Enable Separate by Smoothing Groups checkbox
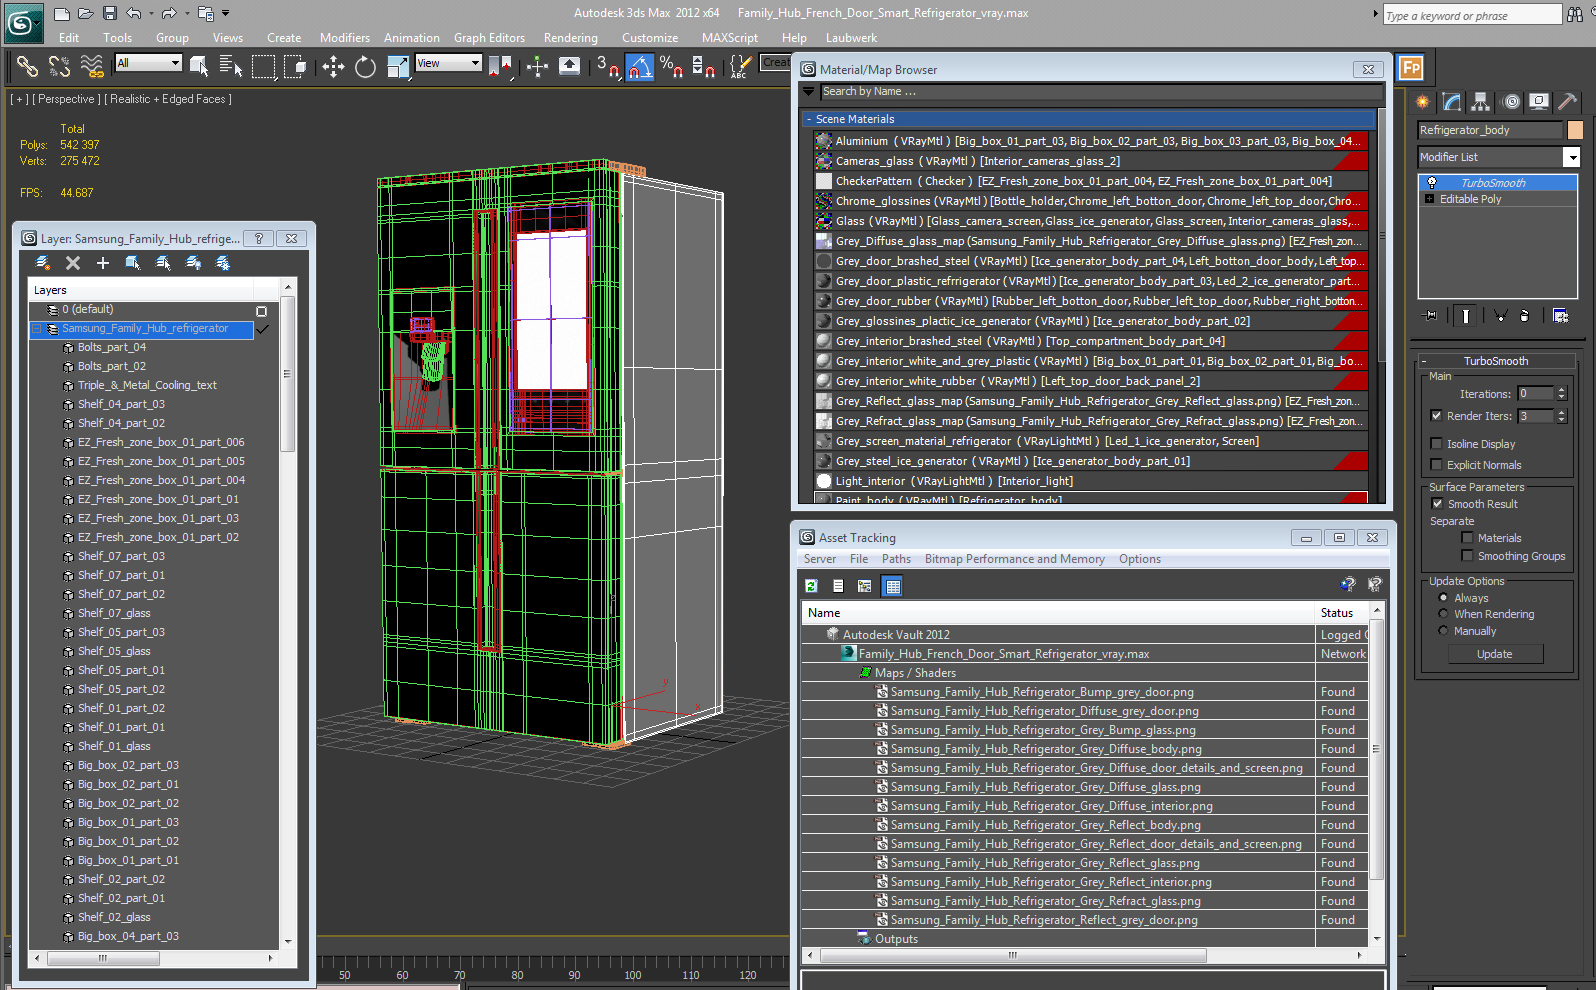The height and width of the screenshot is (990, 1596). (x=1467, y=556)
